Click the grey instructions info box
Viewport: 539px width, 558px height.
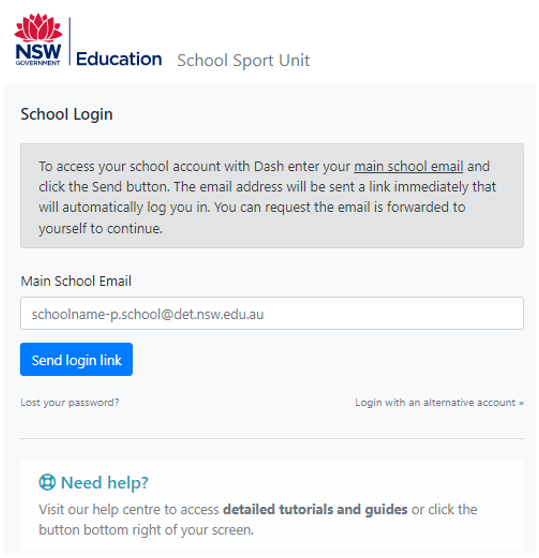(x=272, y=196)
